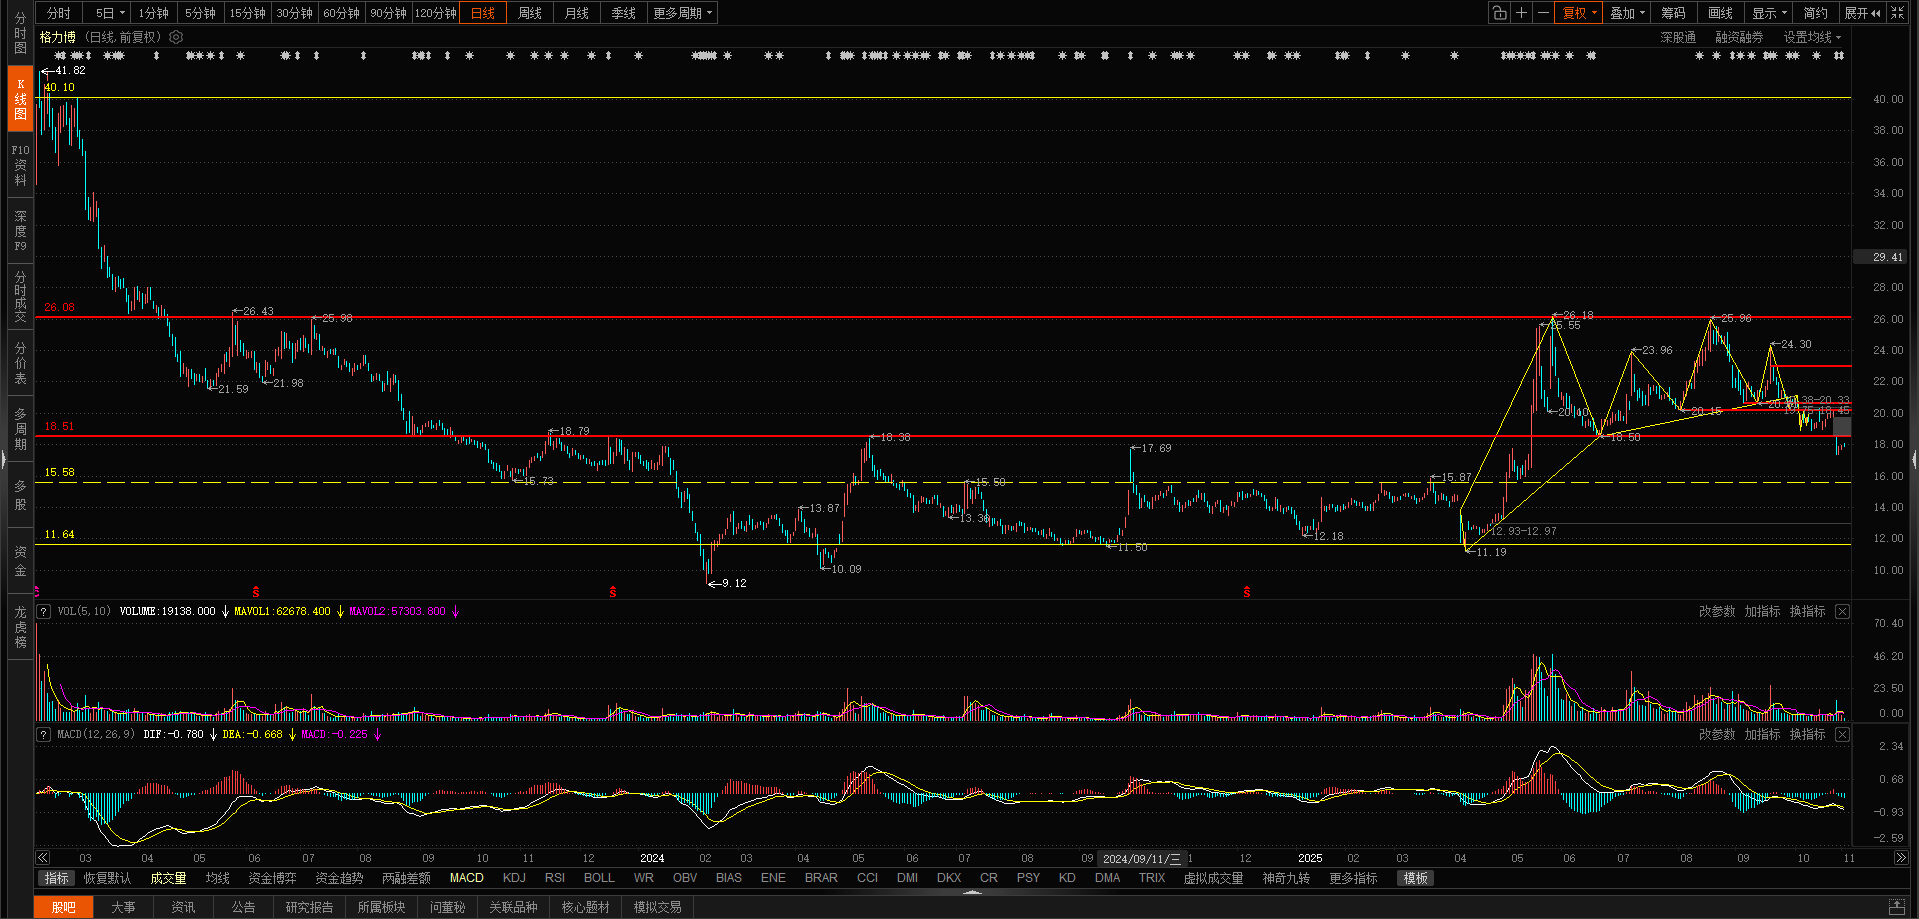1919x919 pixels.
Task: Open the 5日 period dropdown
Action: pos(110,13)
